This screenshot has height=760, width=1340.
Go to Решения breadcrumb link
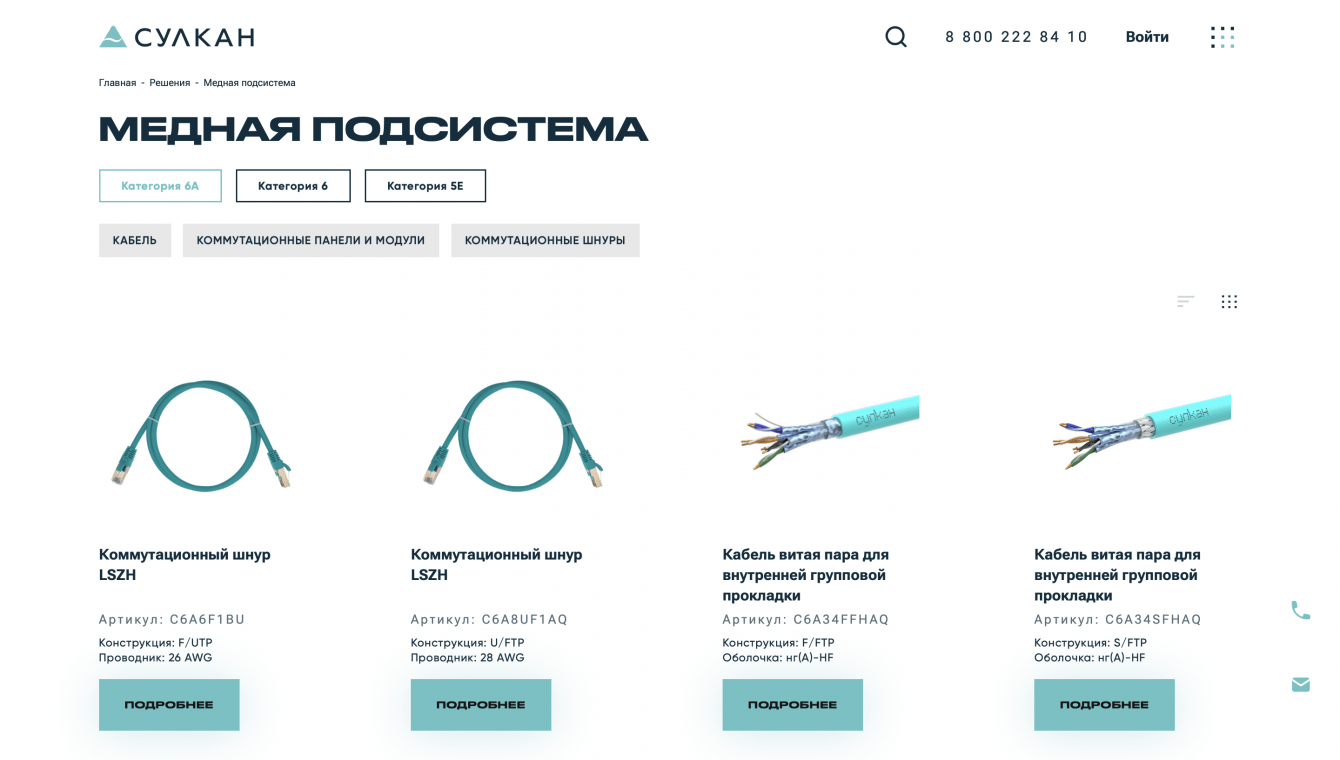point(170,83)
